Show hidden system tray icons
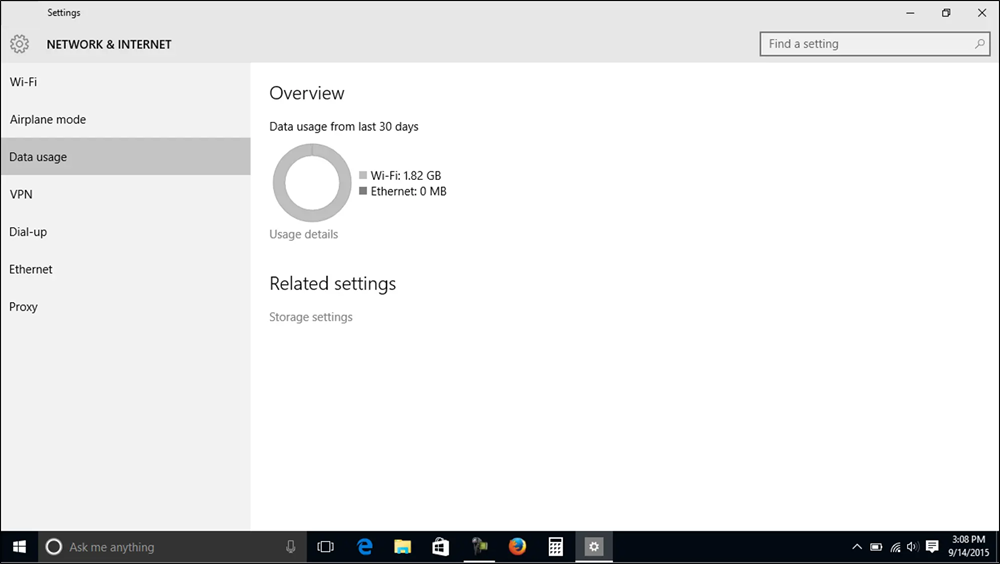Image resolution: width=1000 pixels, height=564 pixels. (857, 547)
